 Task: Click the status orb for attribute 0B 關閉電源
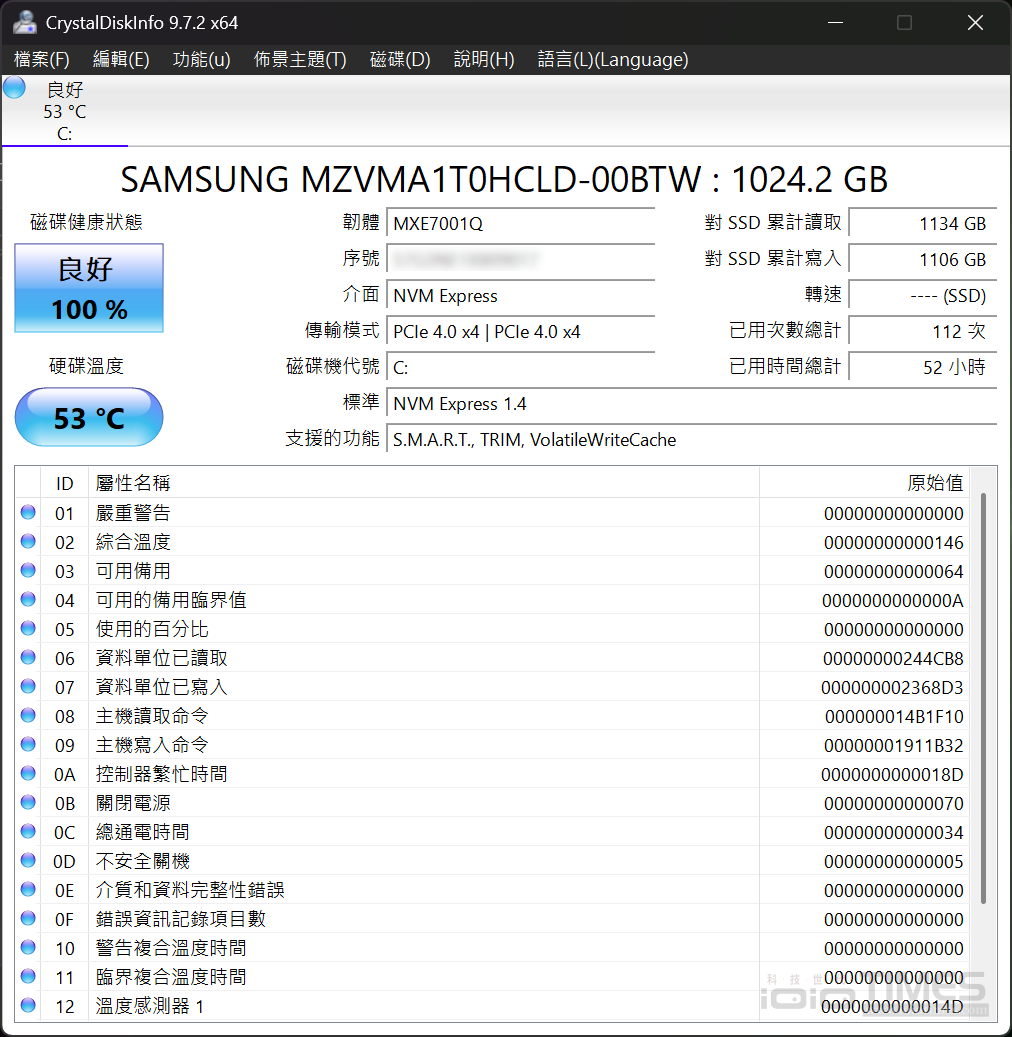[x=28, y=802]
